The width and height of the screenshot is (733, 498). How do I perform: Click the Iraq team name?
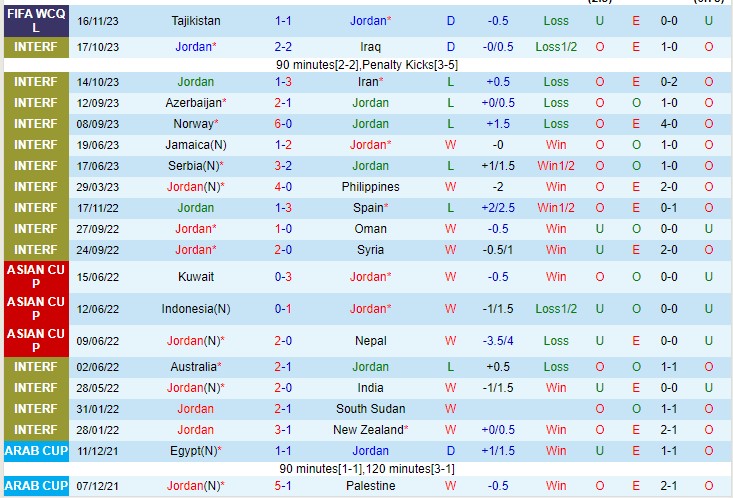point(370,47)
